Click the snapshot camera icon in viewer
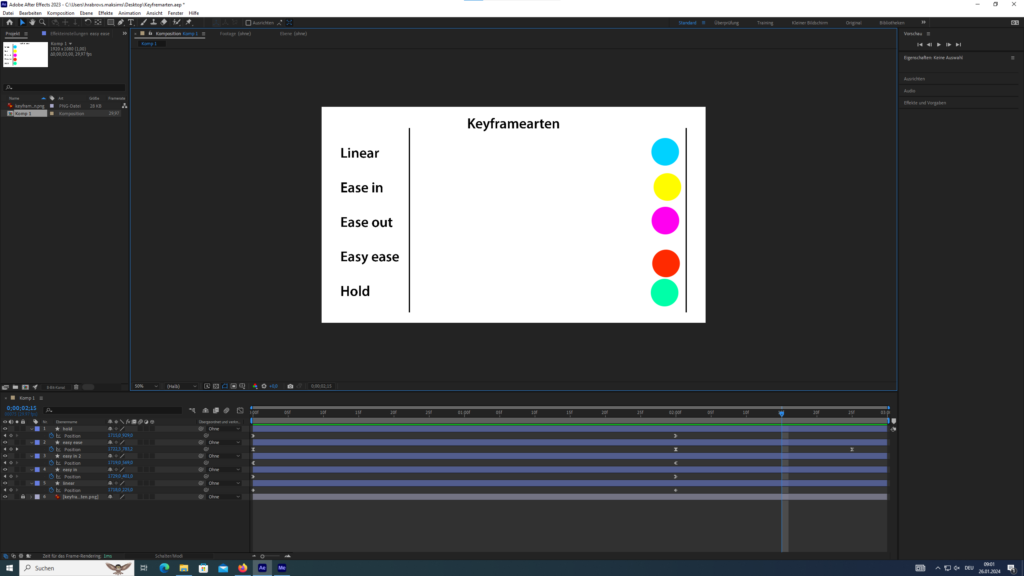The image size is (1024, 576). 290,385
